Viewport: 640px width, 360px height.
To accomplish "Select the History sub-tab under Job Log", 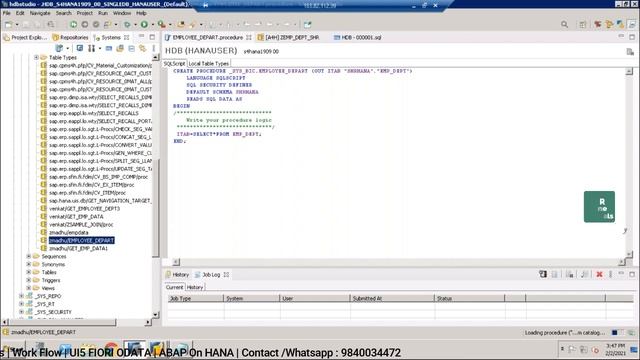I will [195, 287].
